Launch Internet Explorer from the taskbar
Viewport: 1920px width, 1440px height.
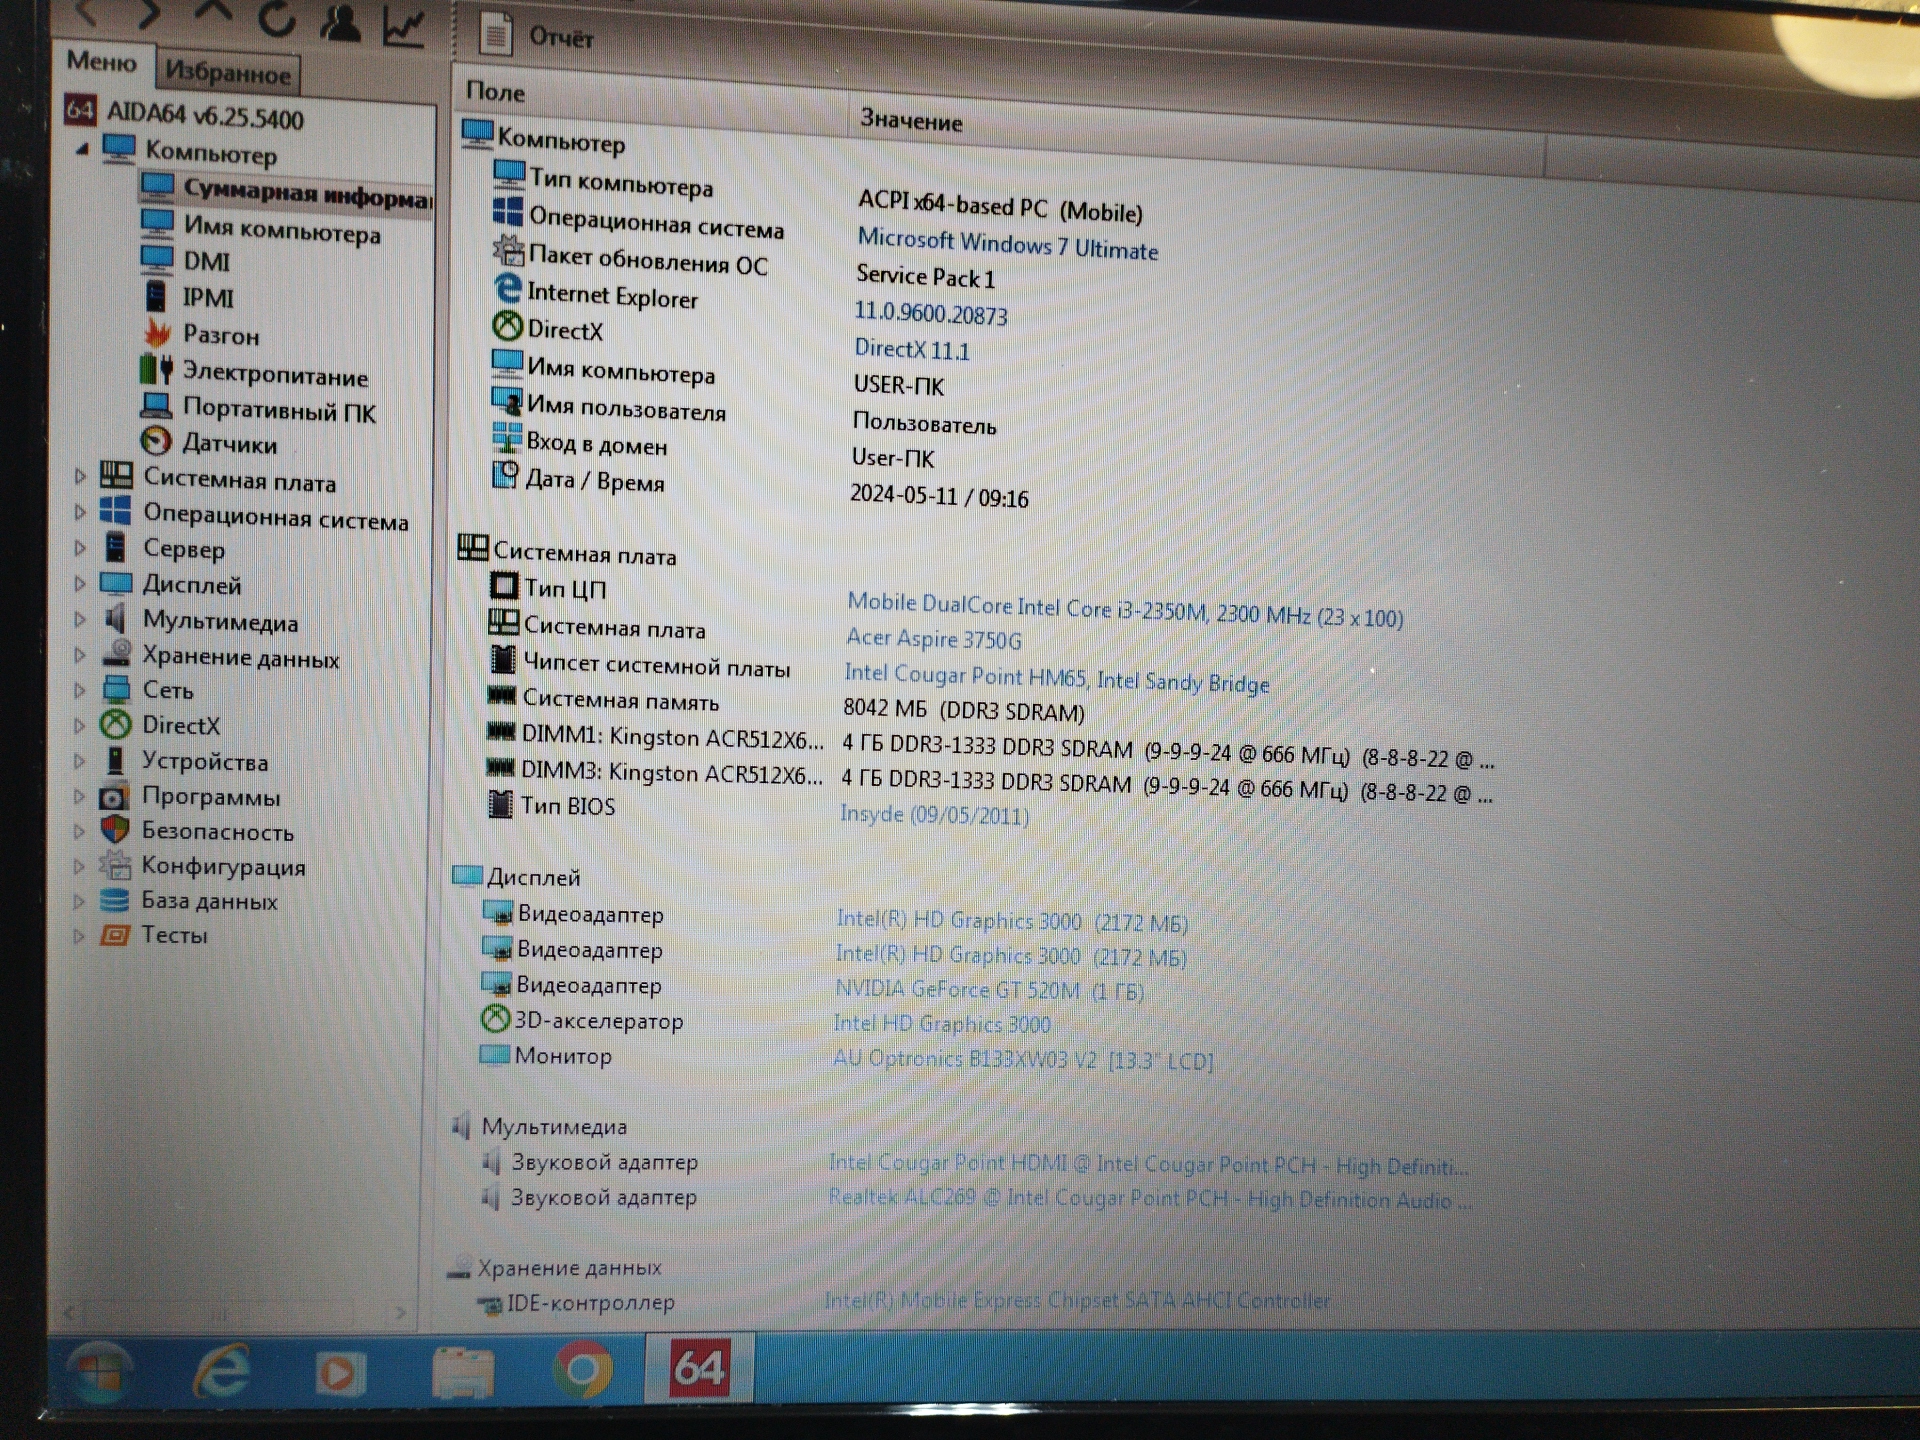tap(222, 1370)
